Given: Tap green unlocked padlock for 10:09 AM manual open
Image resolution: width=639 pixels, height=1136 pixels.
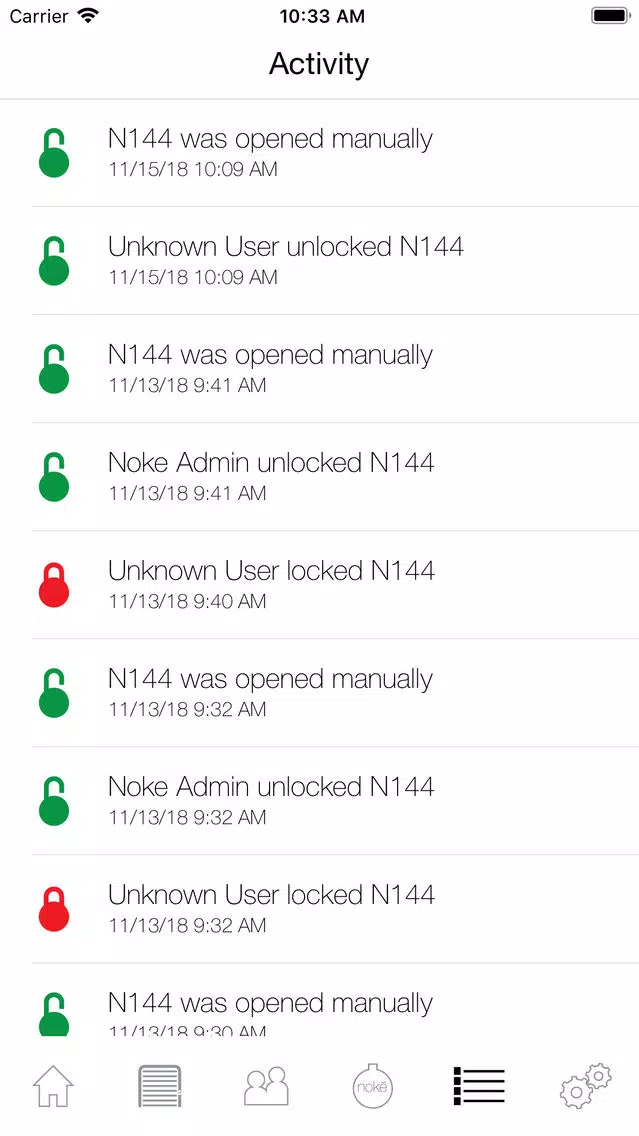Looking at the screenshot, I should click(x=54, y=153).
